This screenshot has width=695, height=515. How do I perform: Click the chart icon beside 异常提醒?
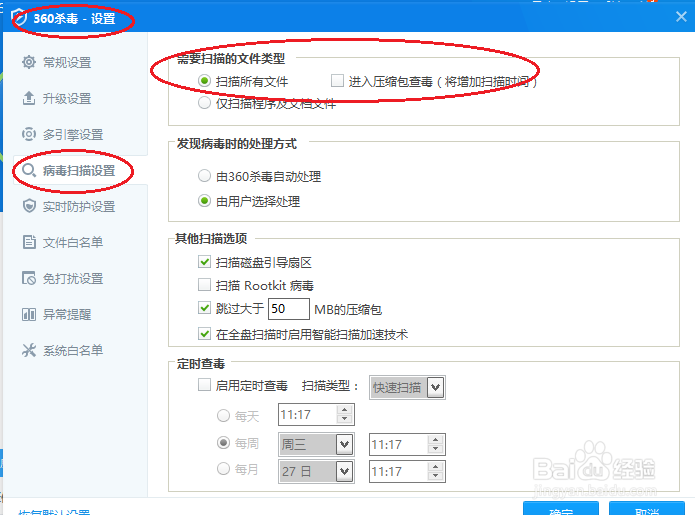[x=29, y=314]
